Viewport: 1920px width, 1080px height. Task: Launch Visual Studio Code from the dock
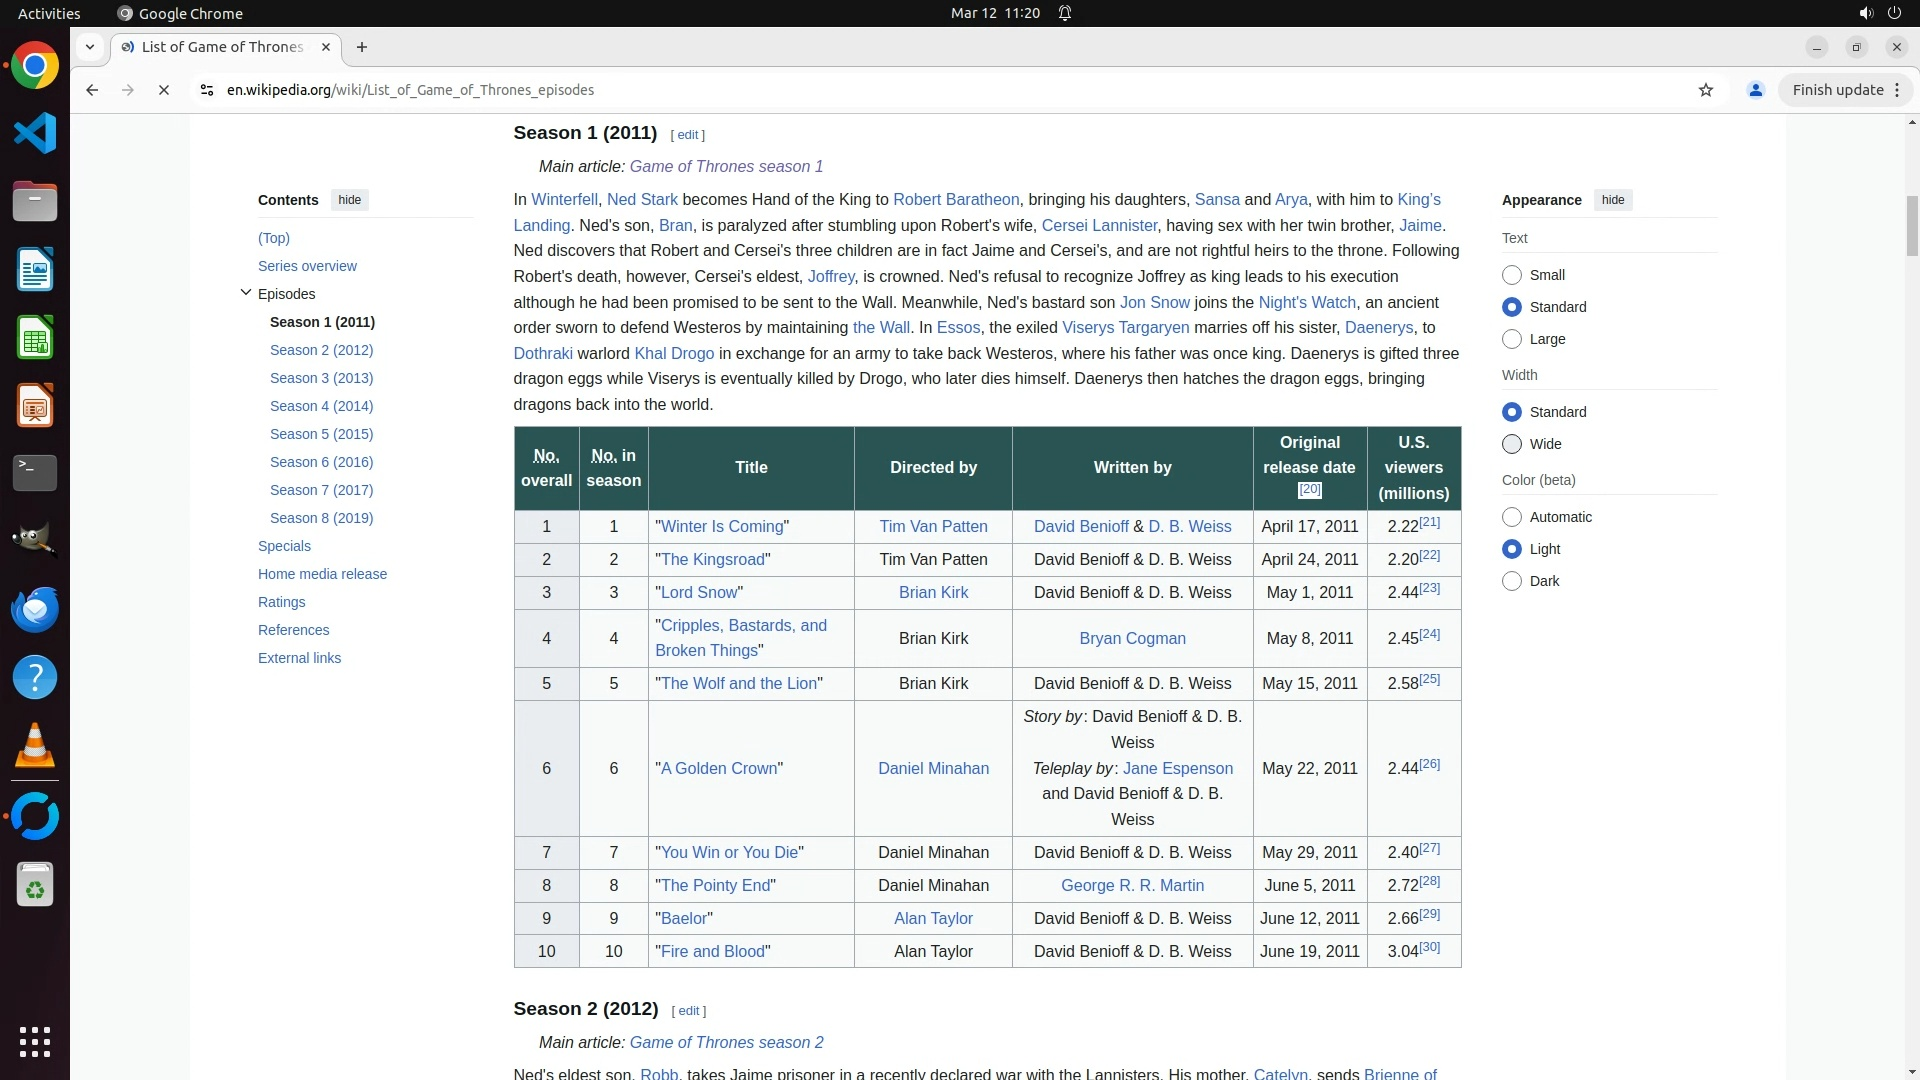(x=35, y=133)
